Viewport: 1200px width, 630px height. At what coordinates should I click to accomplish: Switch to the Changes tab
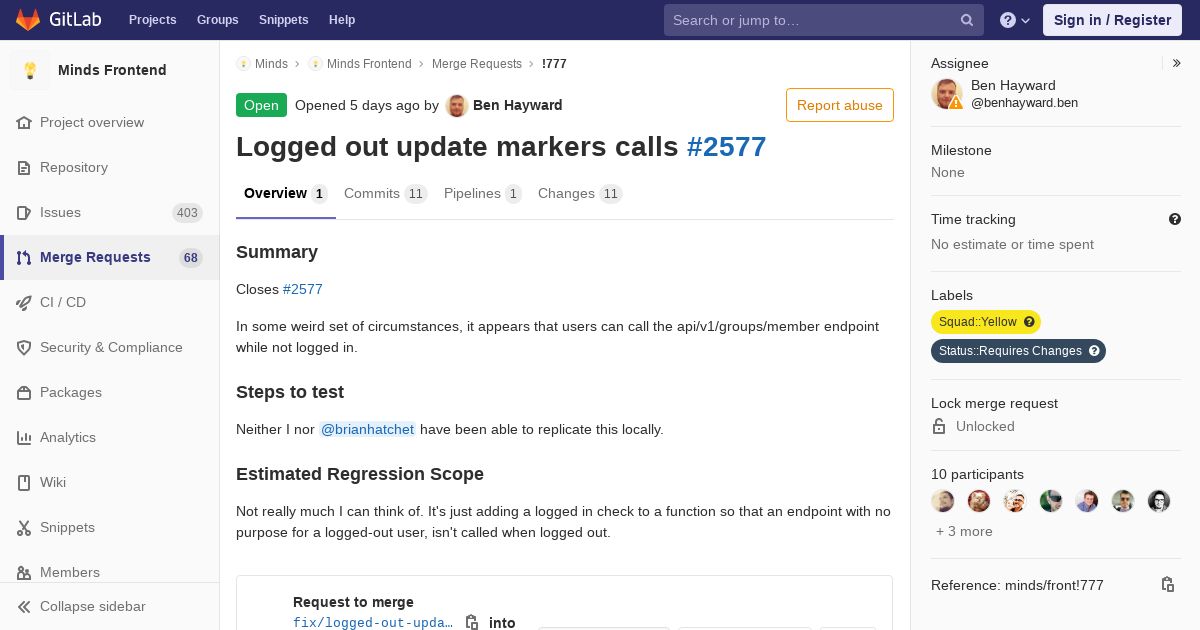click(x=580, y=194)
